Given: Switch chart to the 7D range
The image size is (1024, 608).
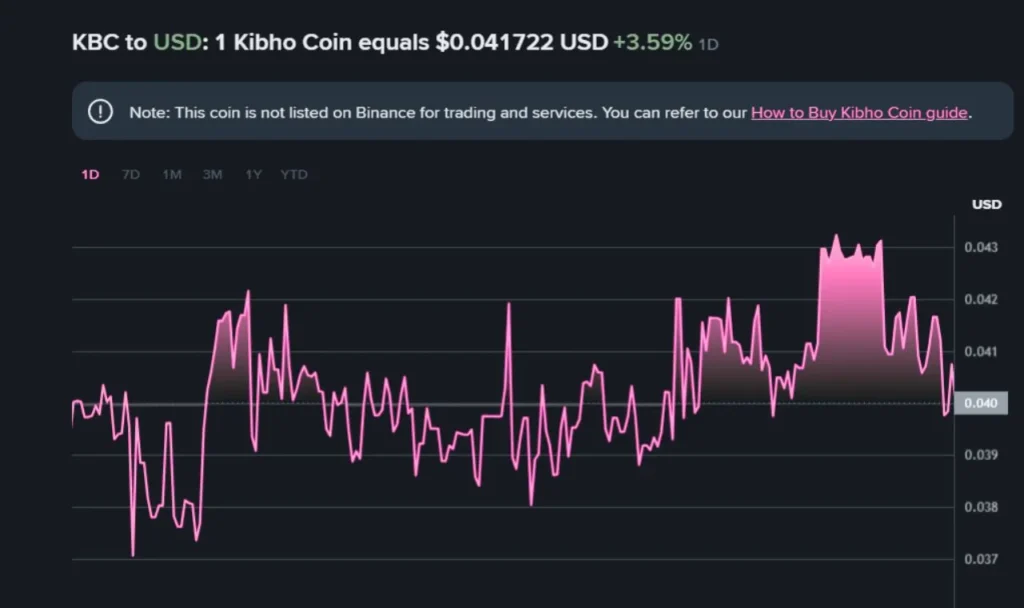Looking at the screenshot, I should [x=131, y=175].
